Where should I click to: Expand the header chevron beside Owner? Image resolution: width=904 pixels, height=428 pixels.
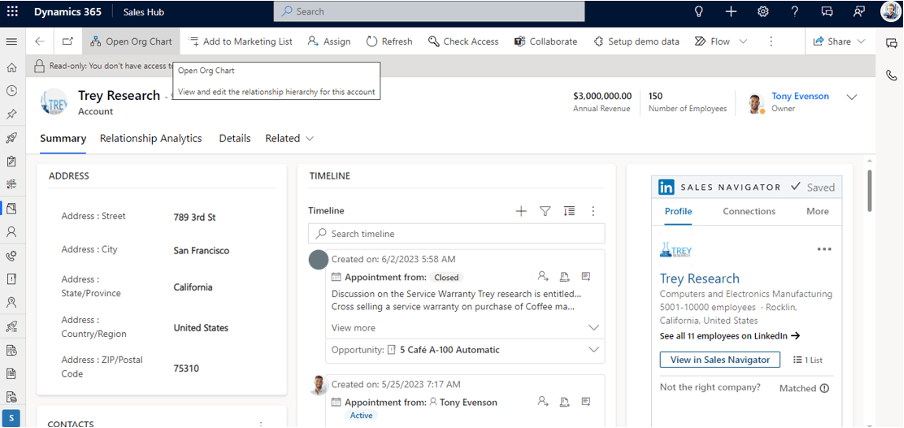click(x=852, y=97)
